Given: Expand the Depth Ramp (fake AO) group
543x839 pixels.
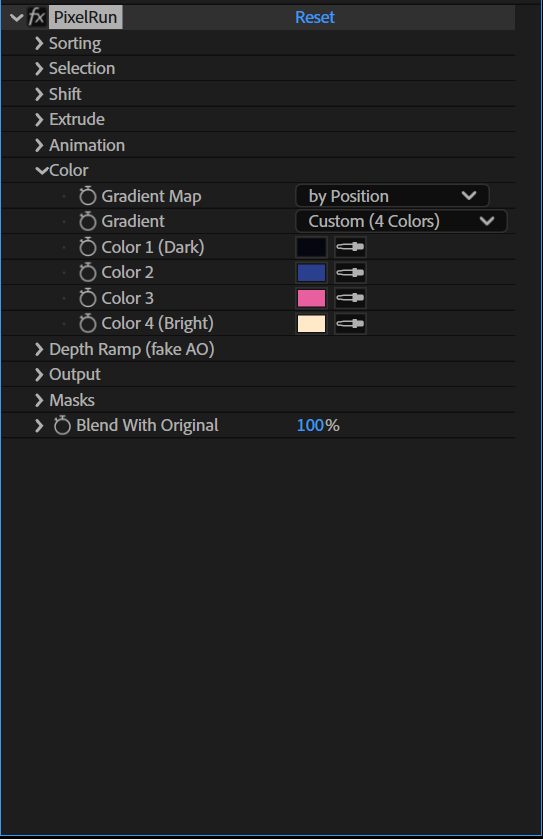Looking at the screenshot, I should (x=39, y=349).
